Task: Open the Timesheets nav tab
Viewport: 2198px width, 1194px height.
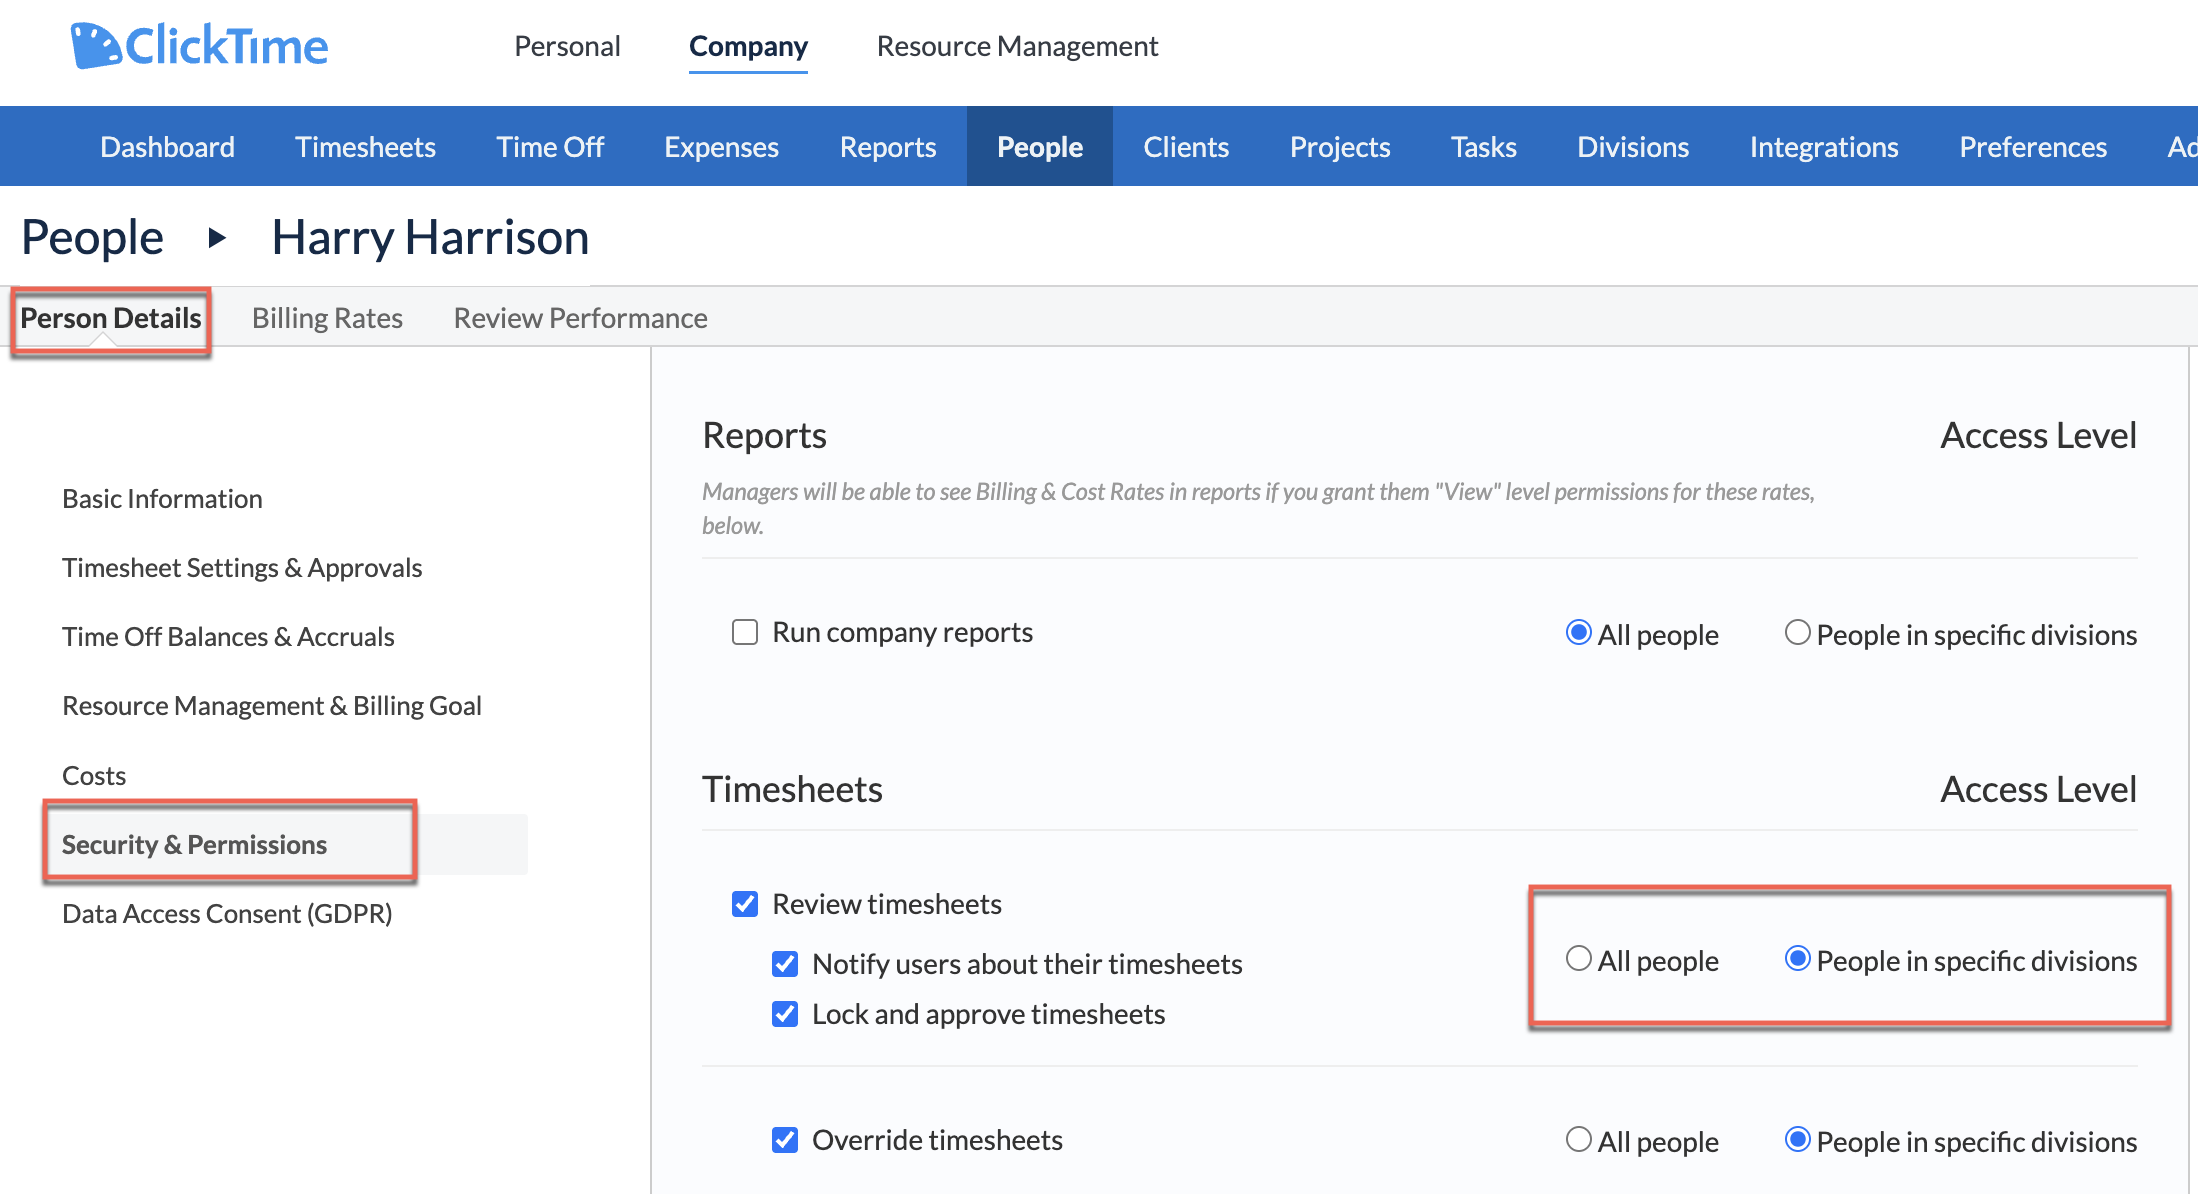Action: click(365, 147)
